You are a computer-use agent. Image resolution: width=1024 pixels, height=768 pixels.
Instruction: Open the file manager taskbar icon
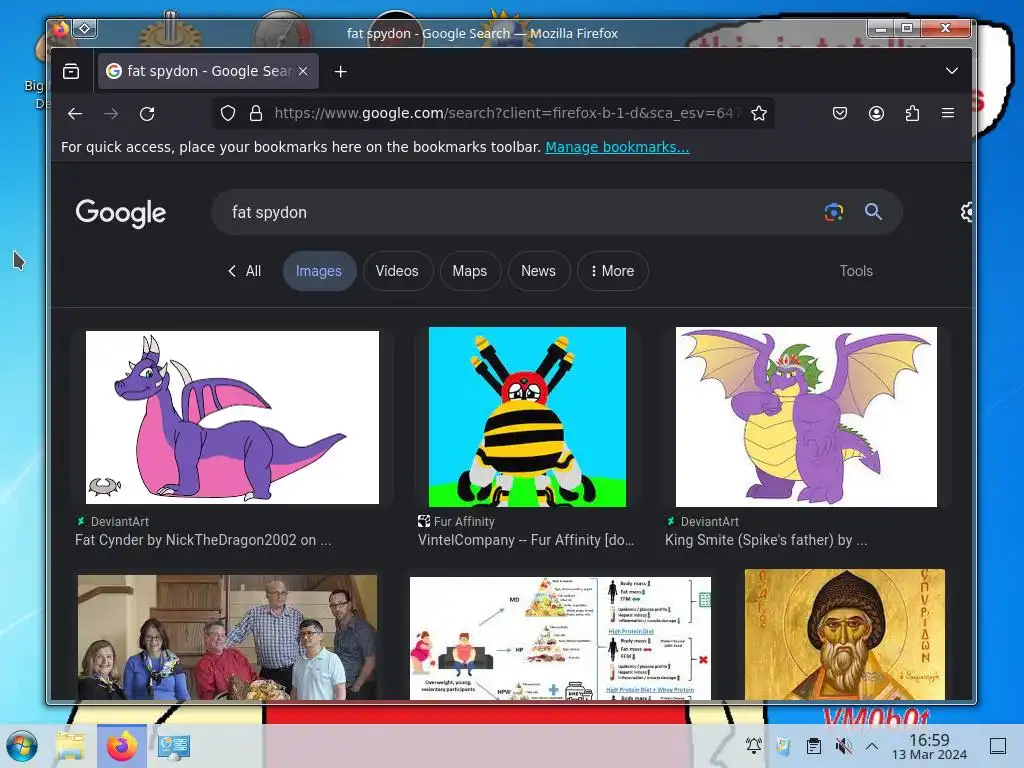point(70,746)
